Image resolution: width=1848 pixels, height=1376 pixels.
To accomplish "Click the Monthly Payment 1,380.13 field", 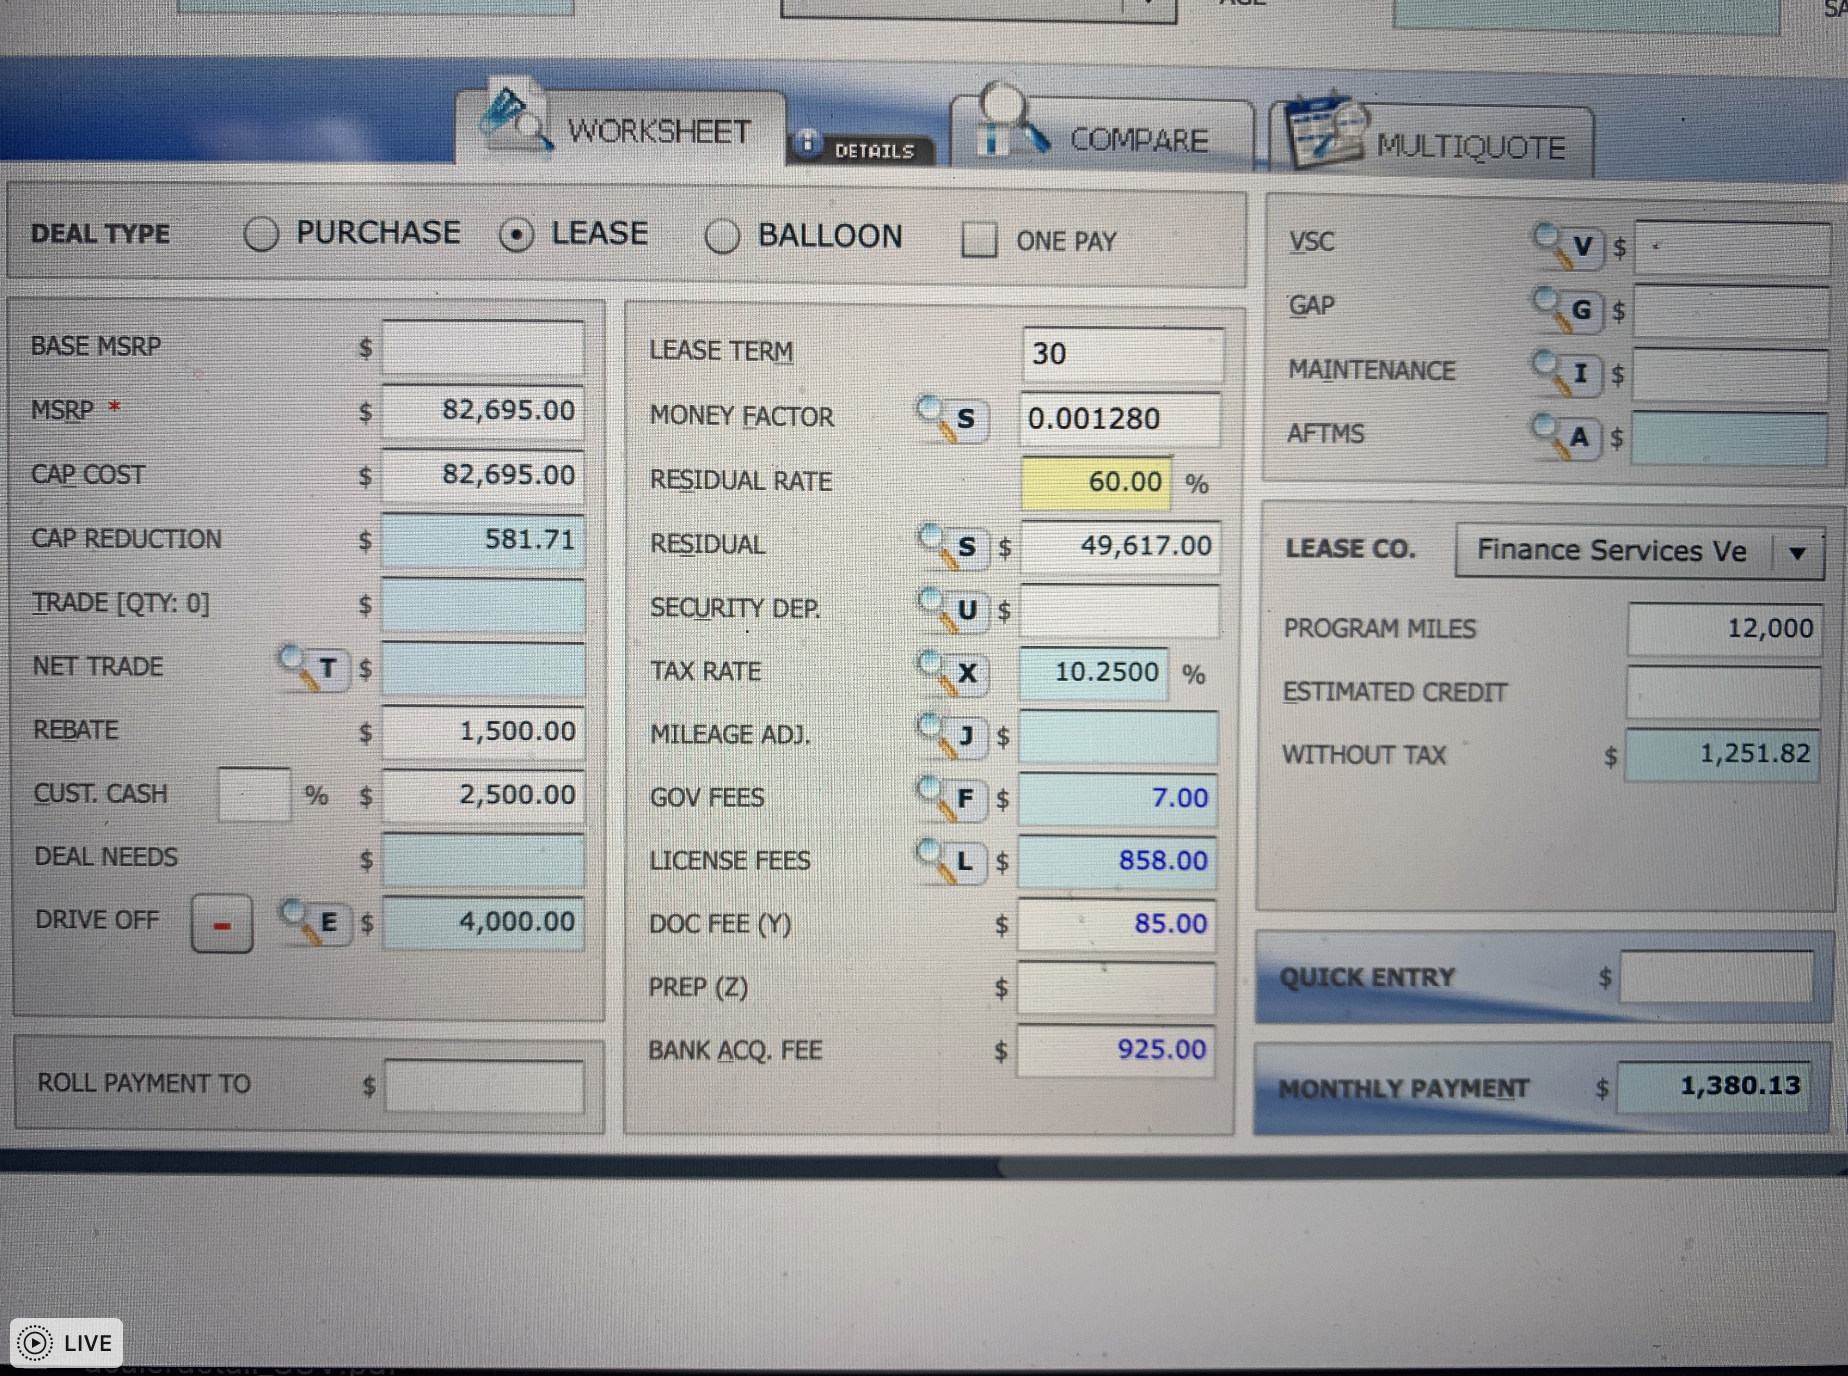I will (1714, 1087).
